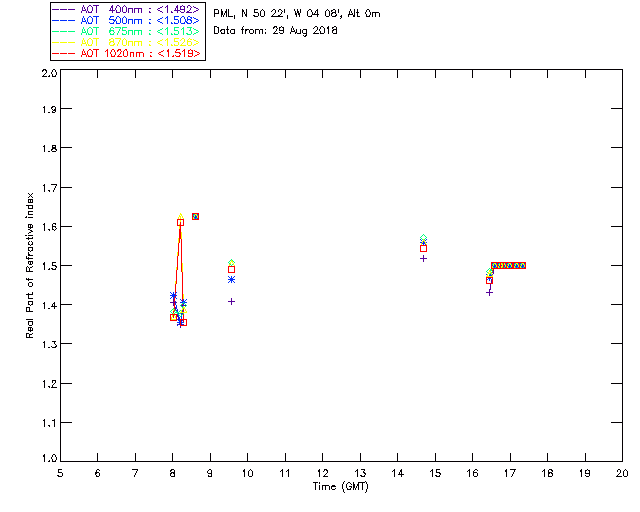The height and width of the screenshot is (512, 640).
Task: Select the green dashed line sample in legend
Action: [x=64, y=31]
